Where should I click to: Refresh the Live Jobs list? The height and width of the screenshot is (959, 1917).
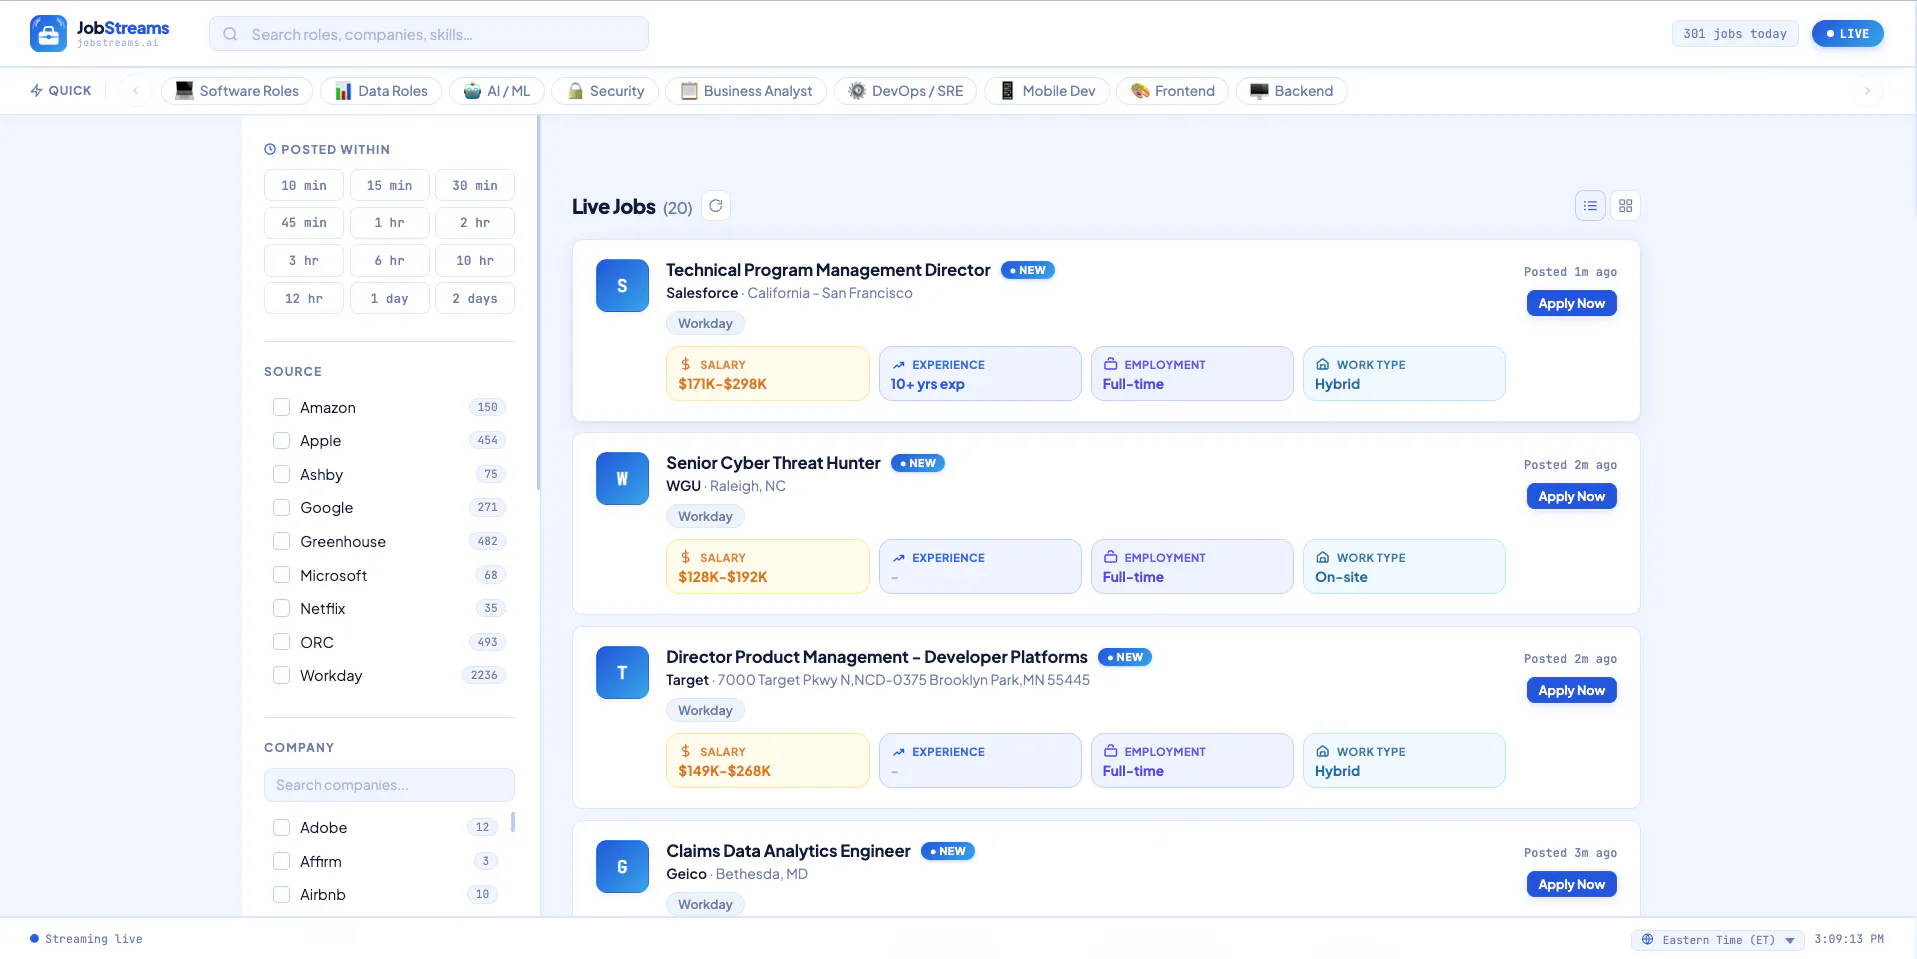[716, 206]
